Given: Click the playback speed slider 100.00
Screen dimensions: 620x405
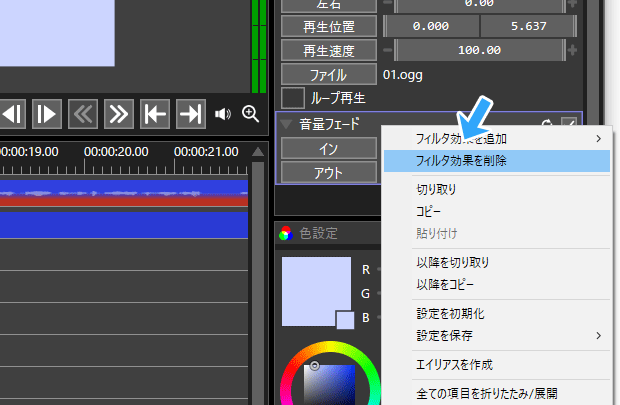Looking at the screenshot, I should coord(480,50).
